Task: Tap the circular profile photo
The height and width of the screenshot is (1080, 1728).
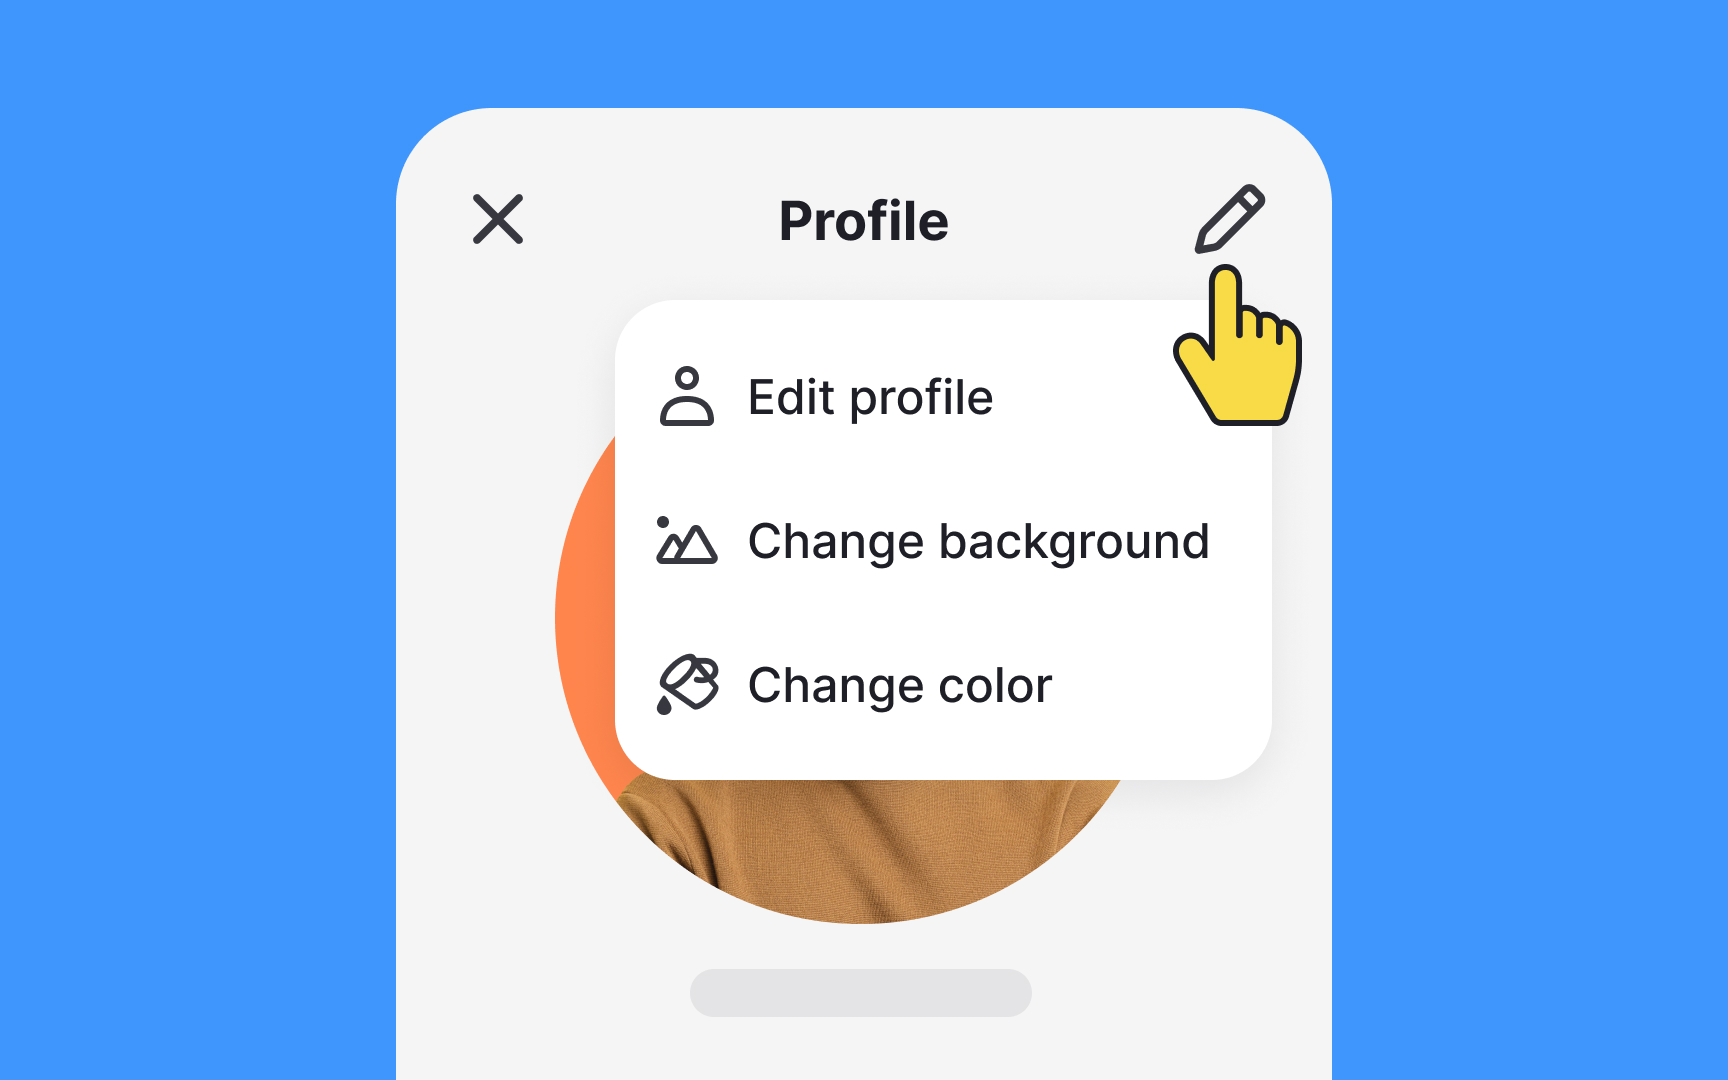Action: [x=860, y=850]
